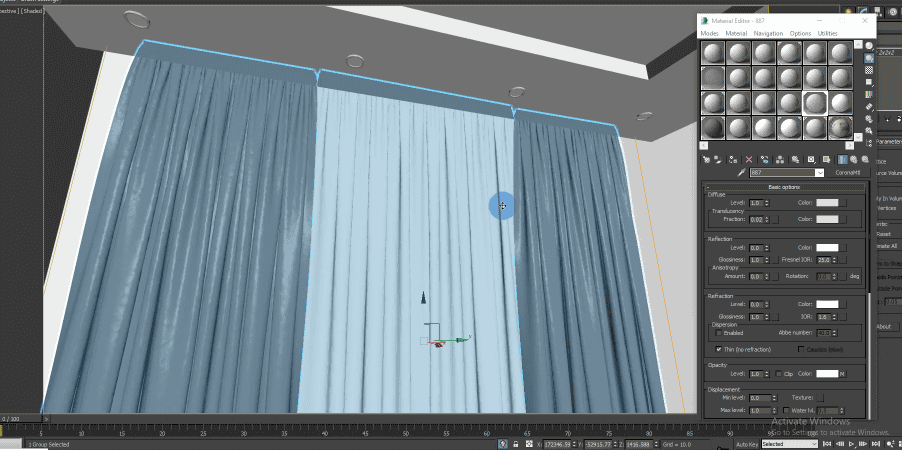
Task: Click Go to Start playback button
Action: [827, 444]
